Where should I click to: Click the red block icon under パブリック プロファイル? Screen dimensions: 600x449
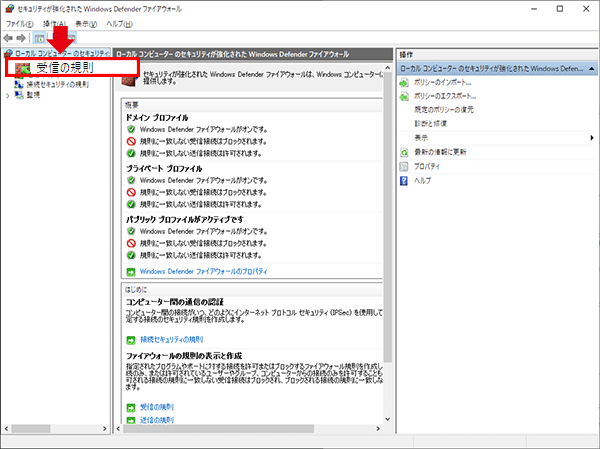click(131, 243)
